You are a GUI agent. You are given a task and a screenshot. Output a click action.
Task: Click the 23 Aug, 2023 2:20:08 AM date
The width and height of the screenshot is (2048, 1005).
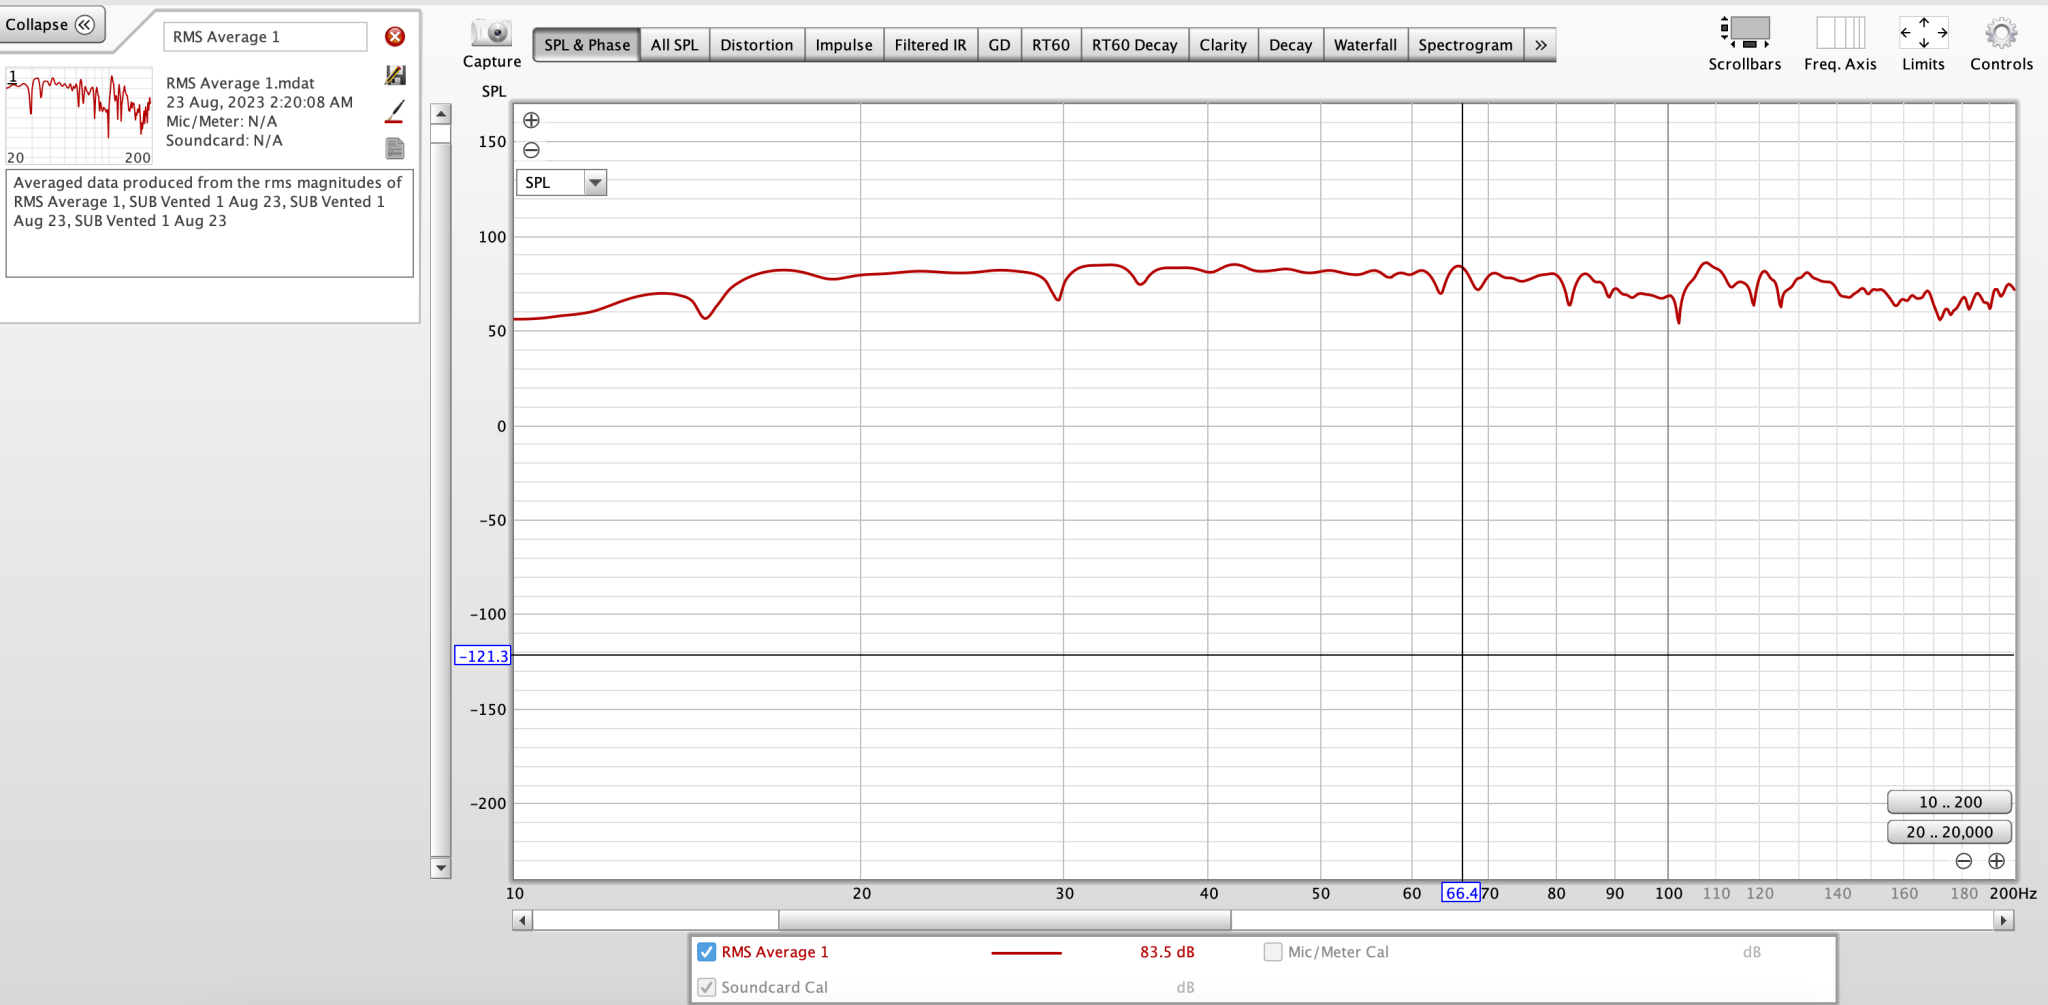[x=259, y=102]
